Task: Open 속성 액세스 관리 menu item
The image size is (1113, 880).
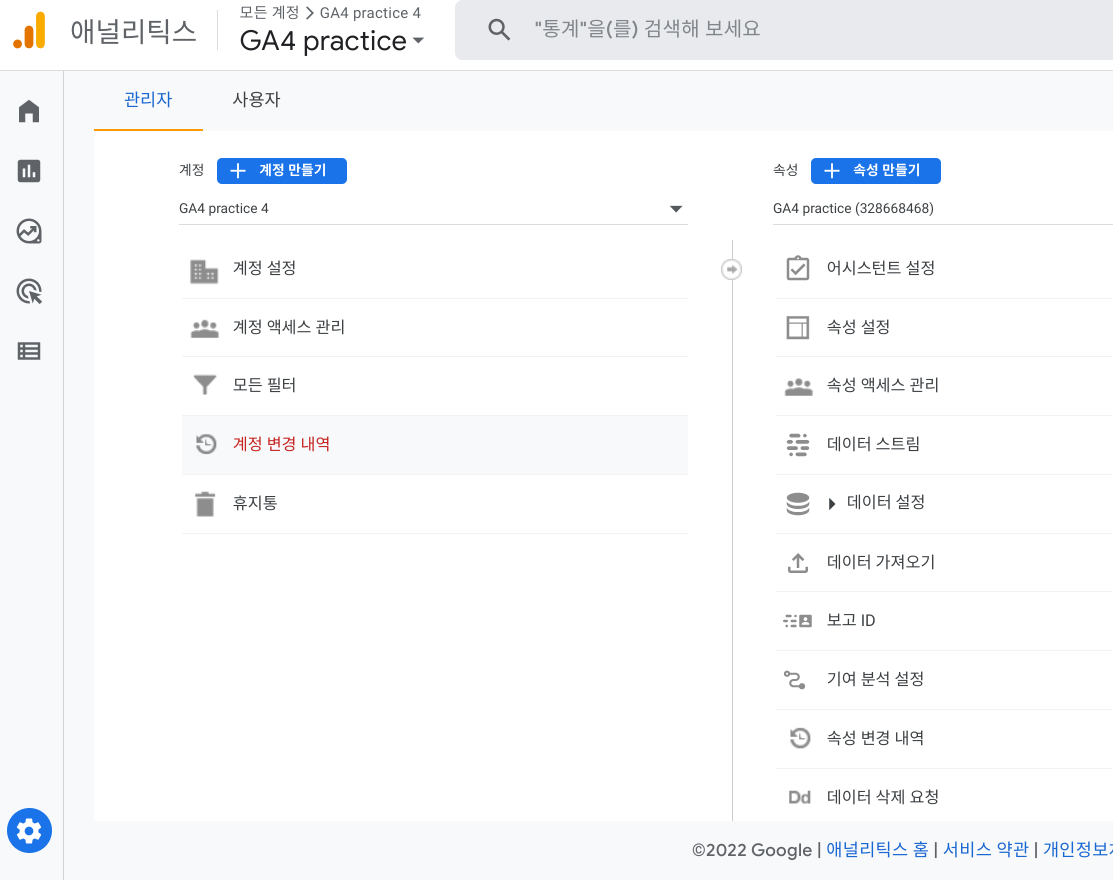Action: click(944, 386)
